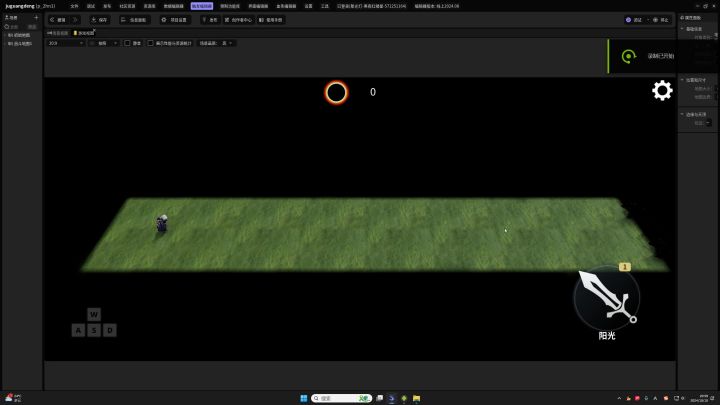The height and width of the screenshot is (405, 720).
Task: Click the project settings button with gear icon
Action: [174, 20]
